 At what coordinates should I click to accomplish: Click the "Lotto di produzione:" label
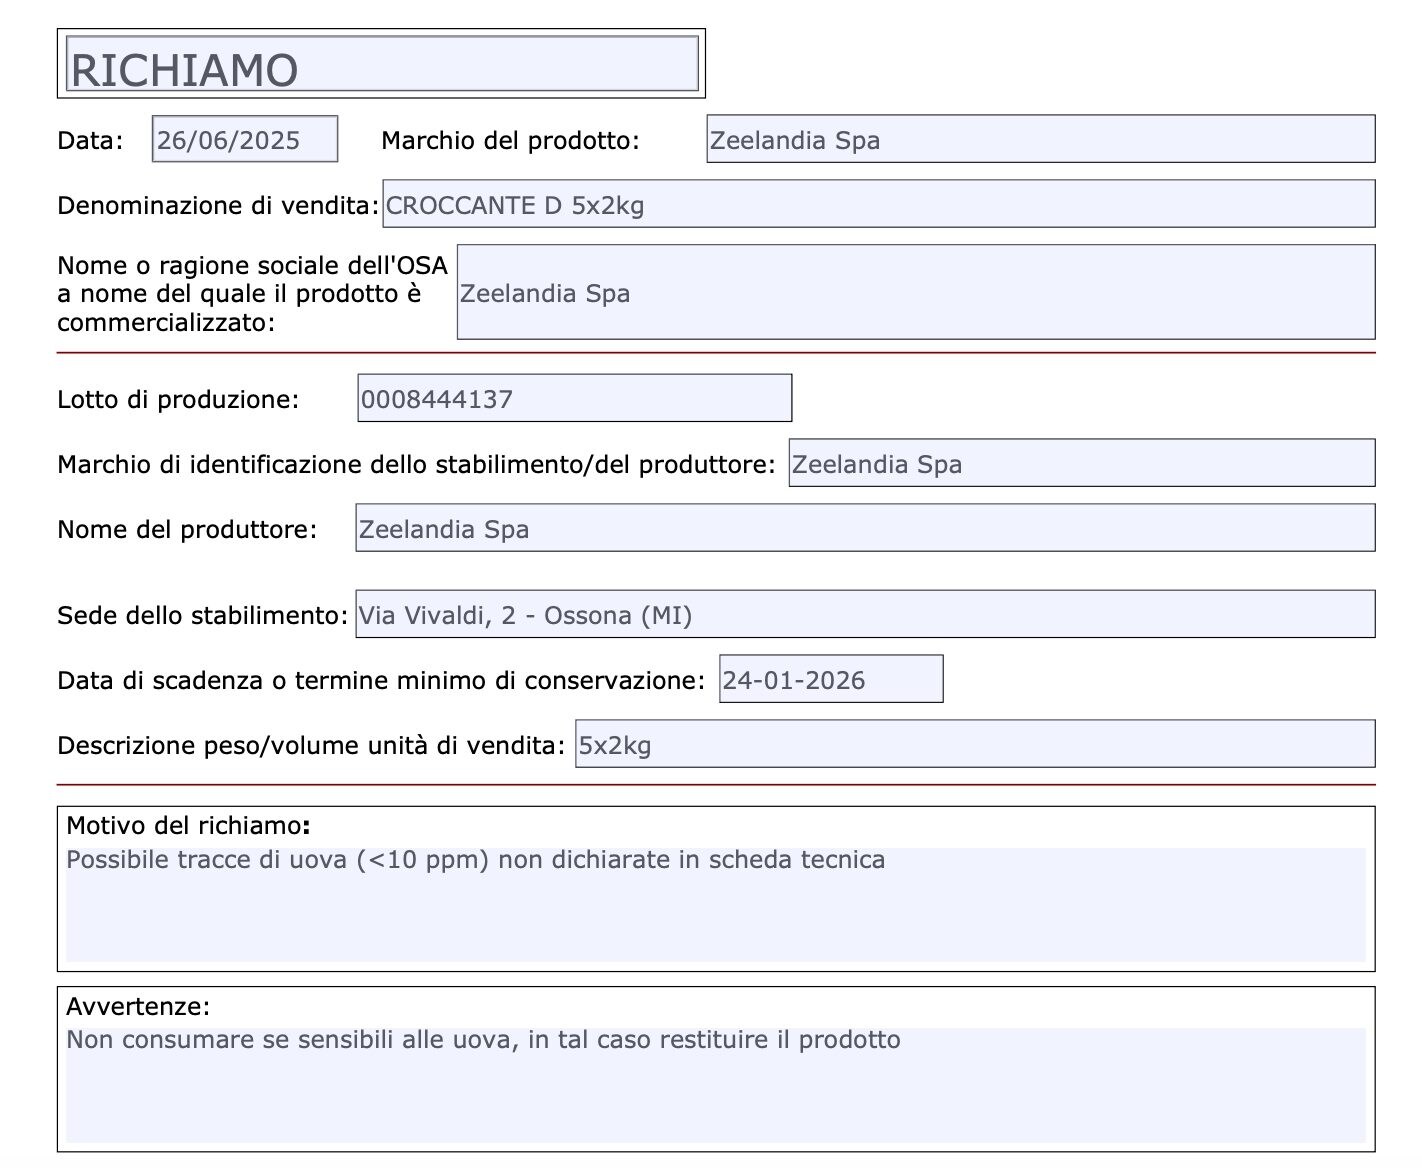178,399
